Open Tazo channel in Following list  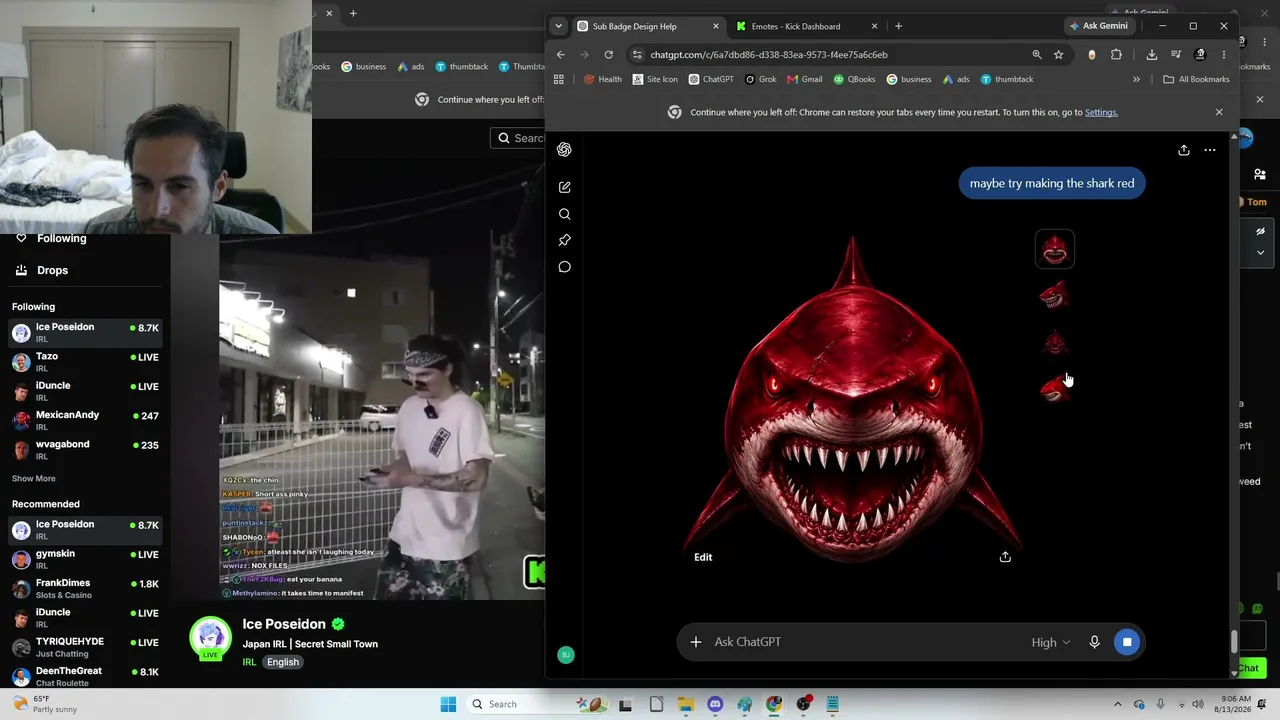point(85,361)
